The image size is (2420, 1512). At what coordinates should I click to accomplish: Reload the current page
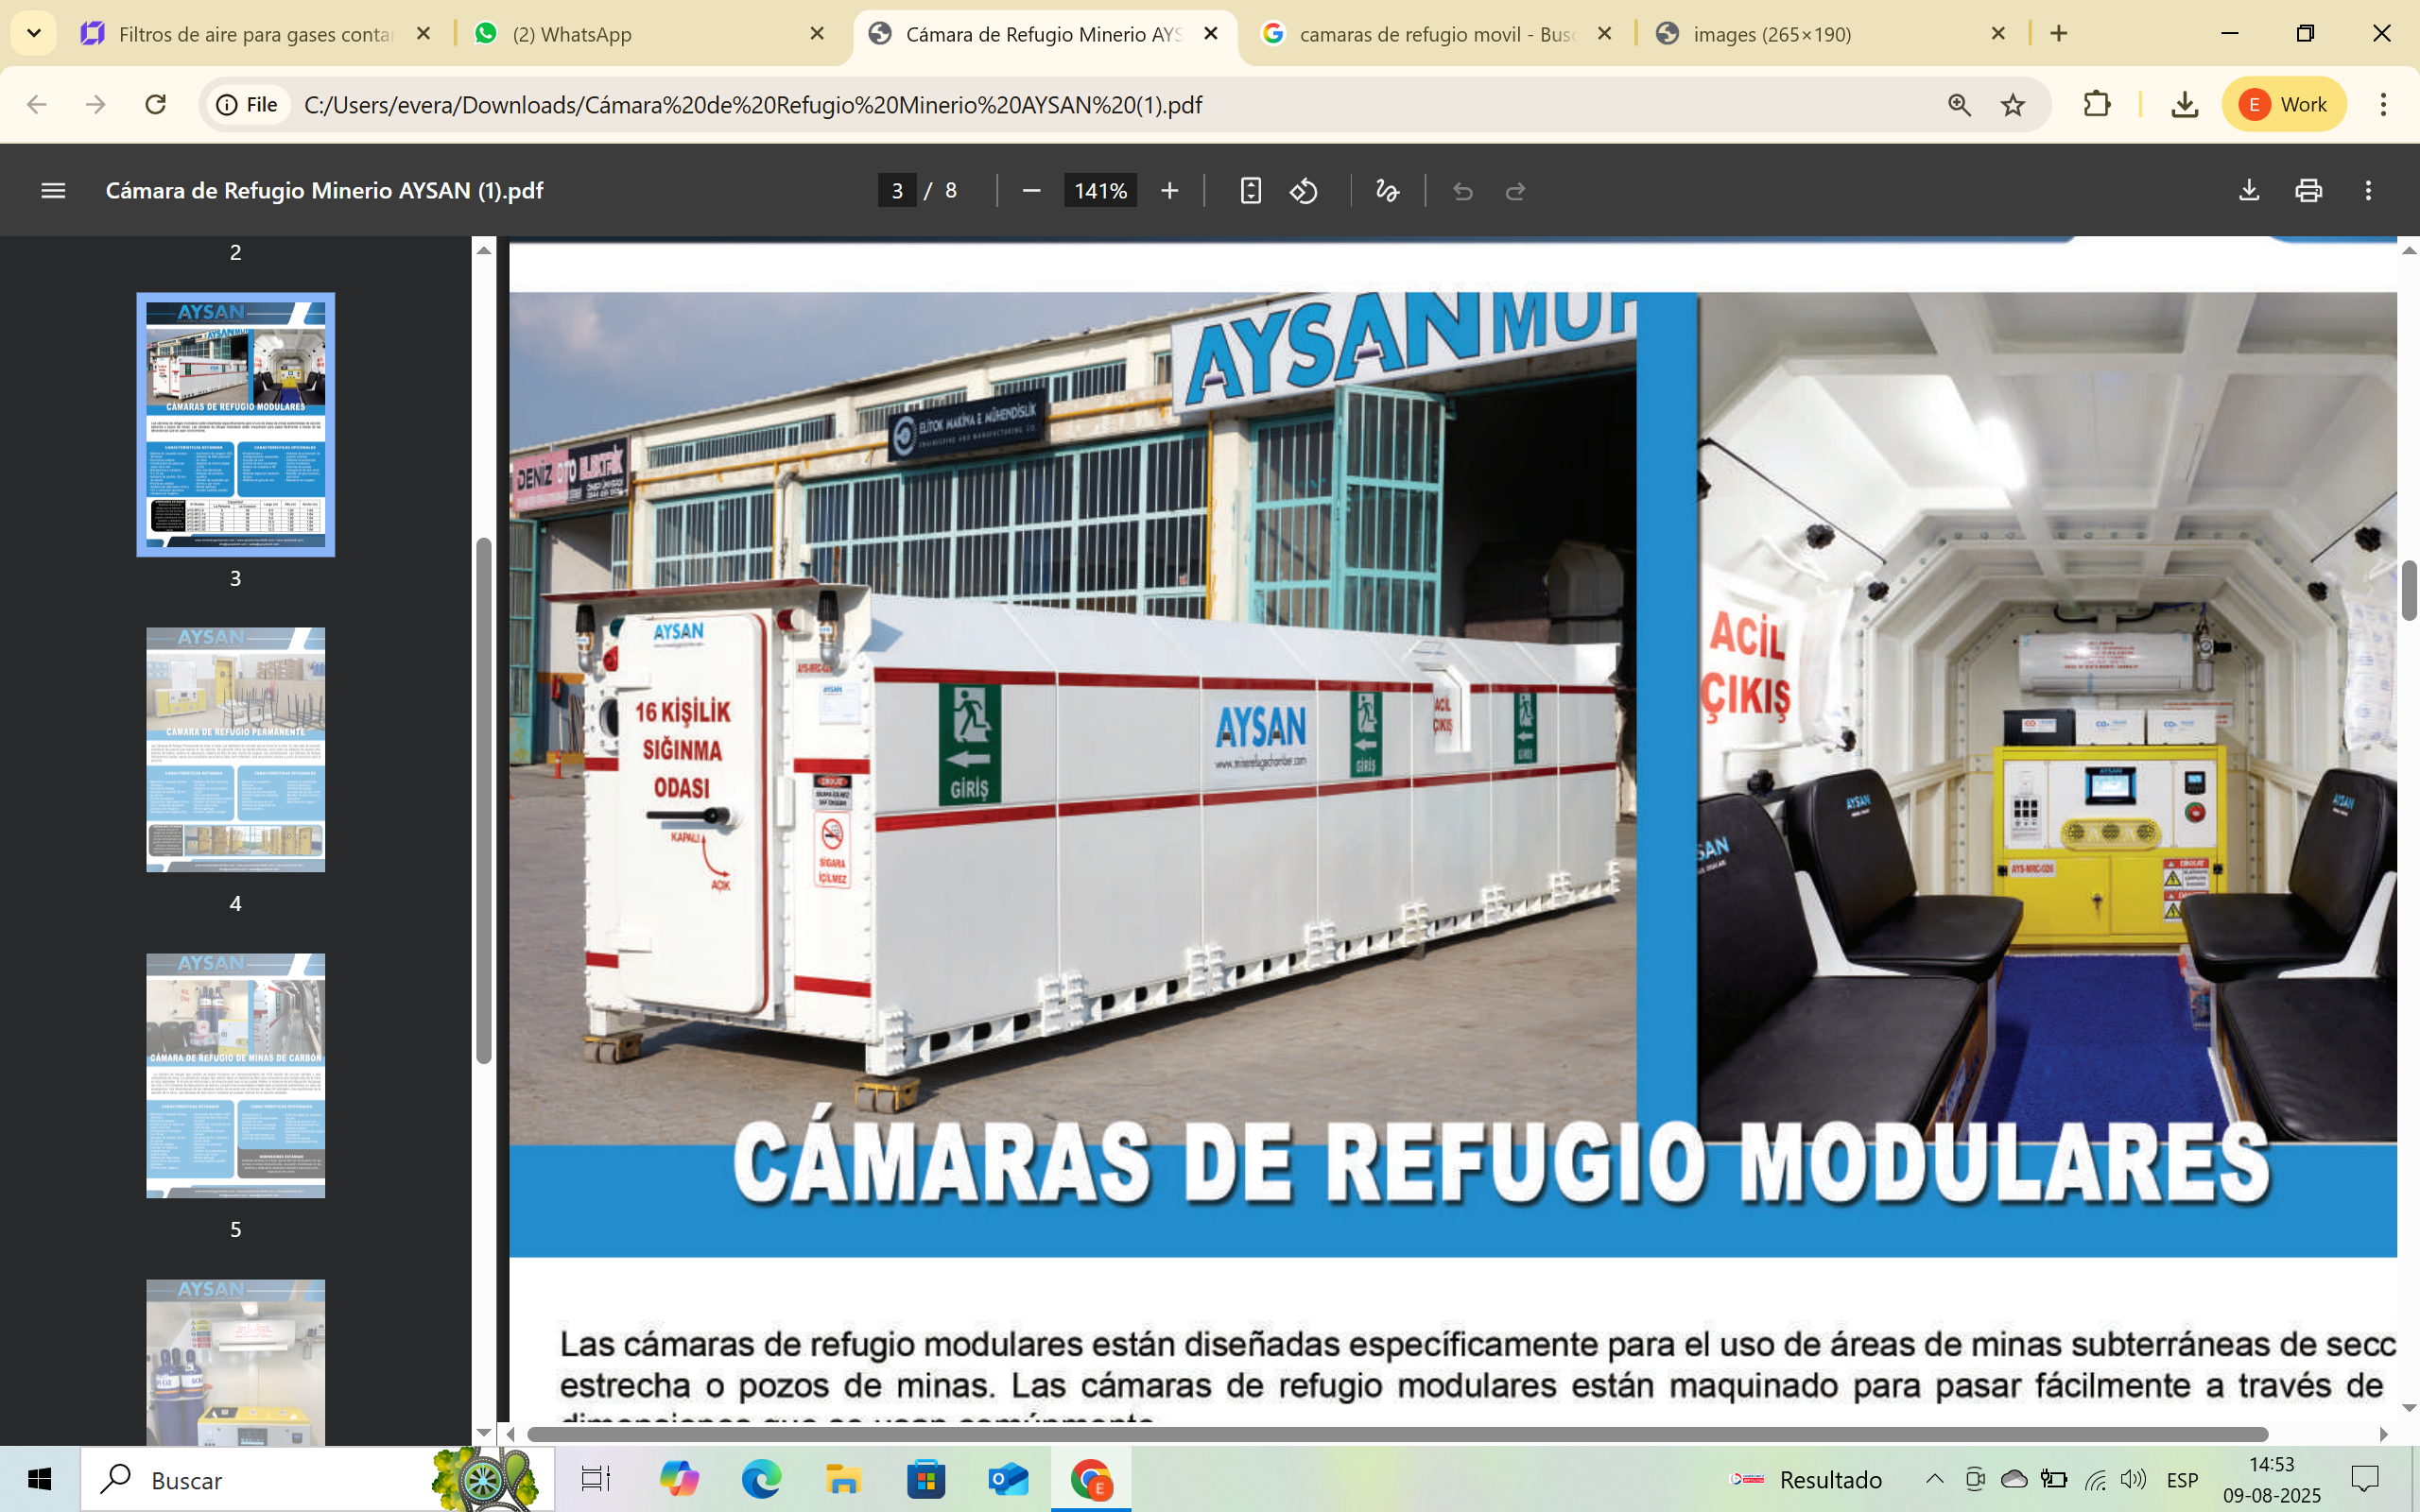click(155, 105)
